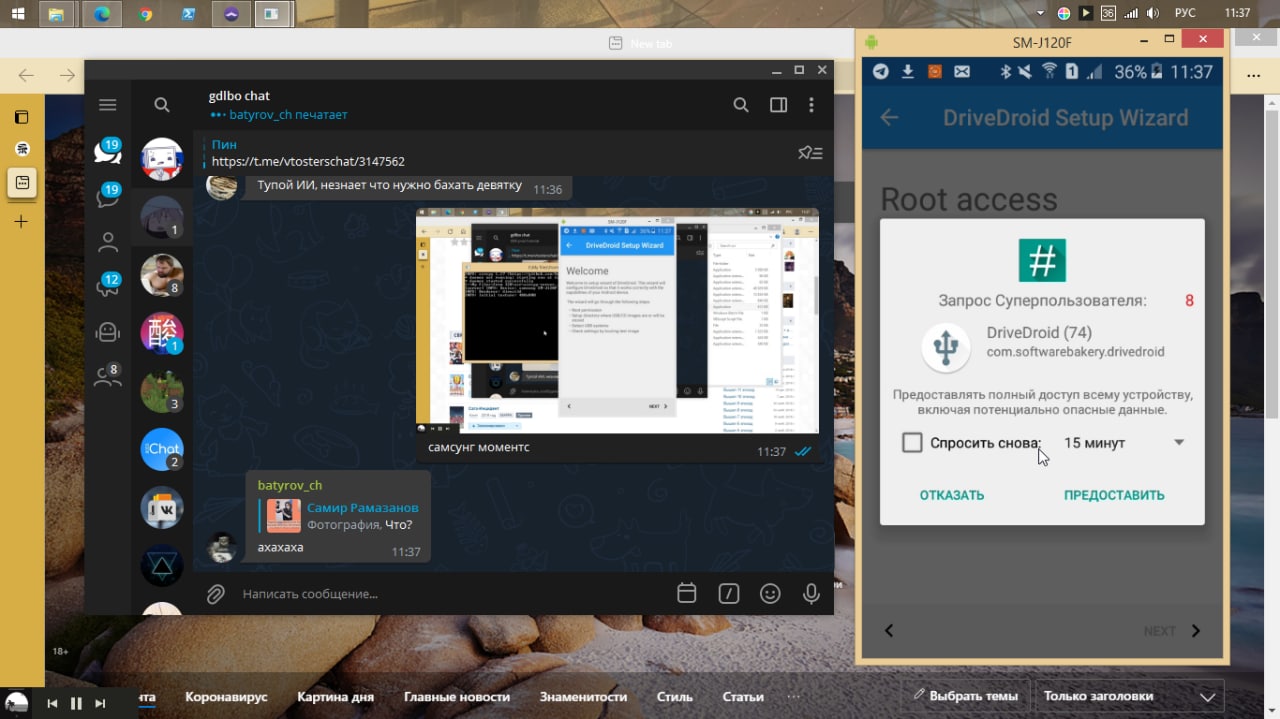Viewport: 1280px width, 719px height.
Task: Skip to next track in bottom player
Action: 100,703
